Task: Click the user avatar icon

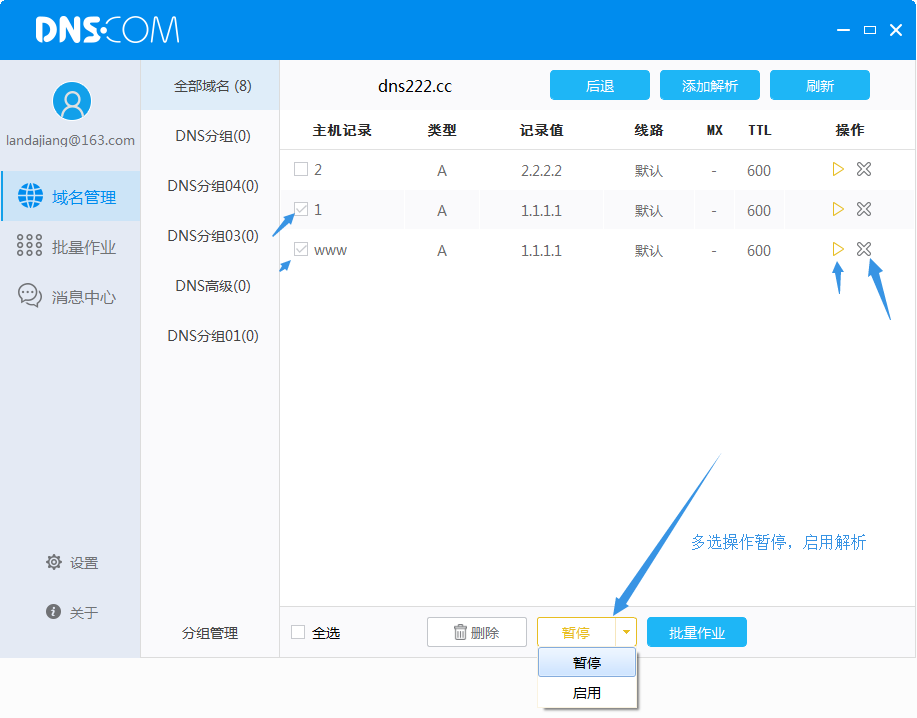Action: click(x=71, y=101)
